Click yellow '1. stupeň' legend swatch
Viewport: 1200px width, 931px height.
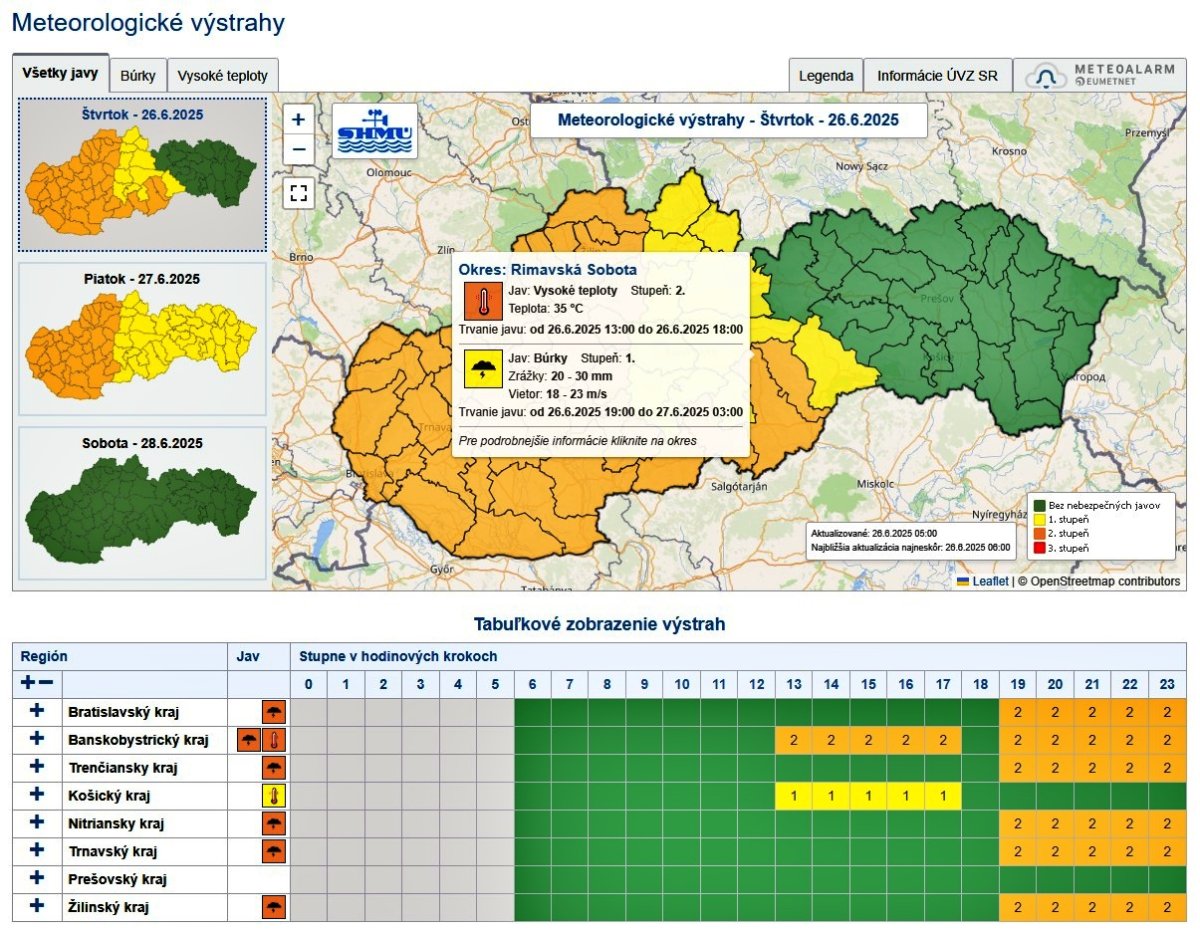[1040, 520]
